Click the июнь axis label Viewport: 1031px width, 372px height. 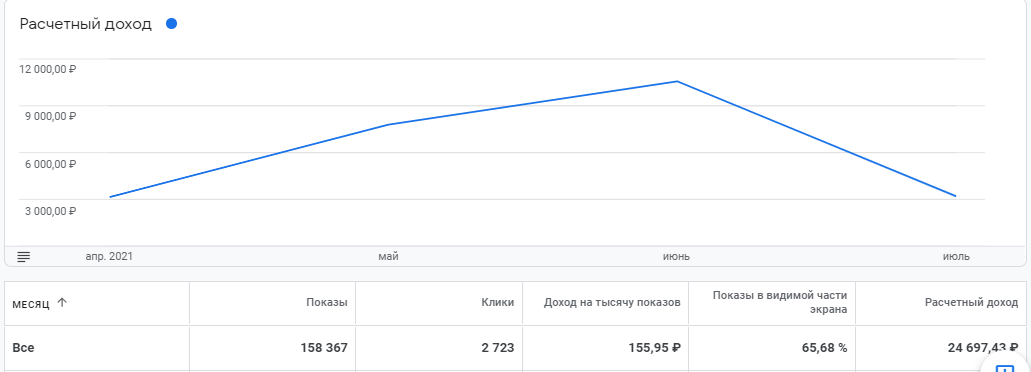click(676, 256)
